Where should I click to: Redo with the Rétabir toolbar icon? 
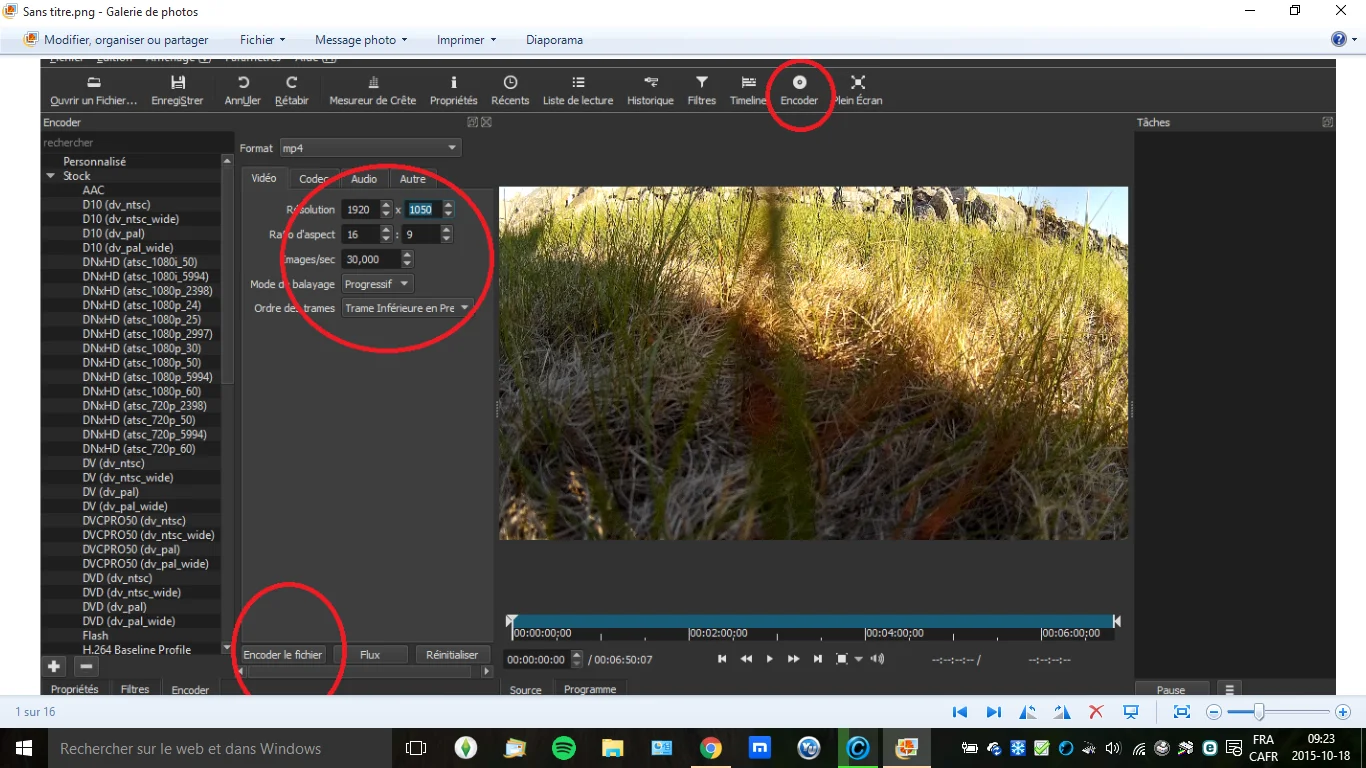[x=292, y=91]
